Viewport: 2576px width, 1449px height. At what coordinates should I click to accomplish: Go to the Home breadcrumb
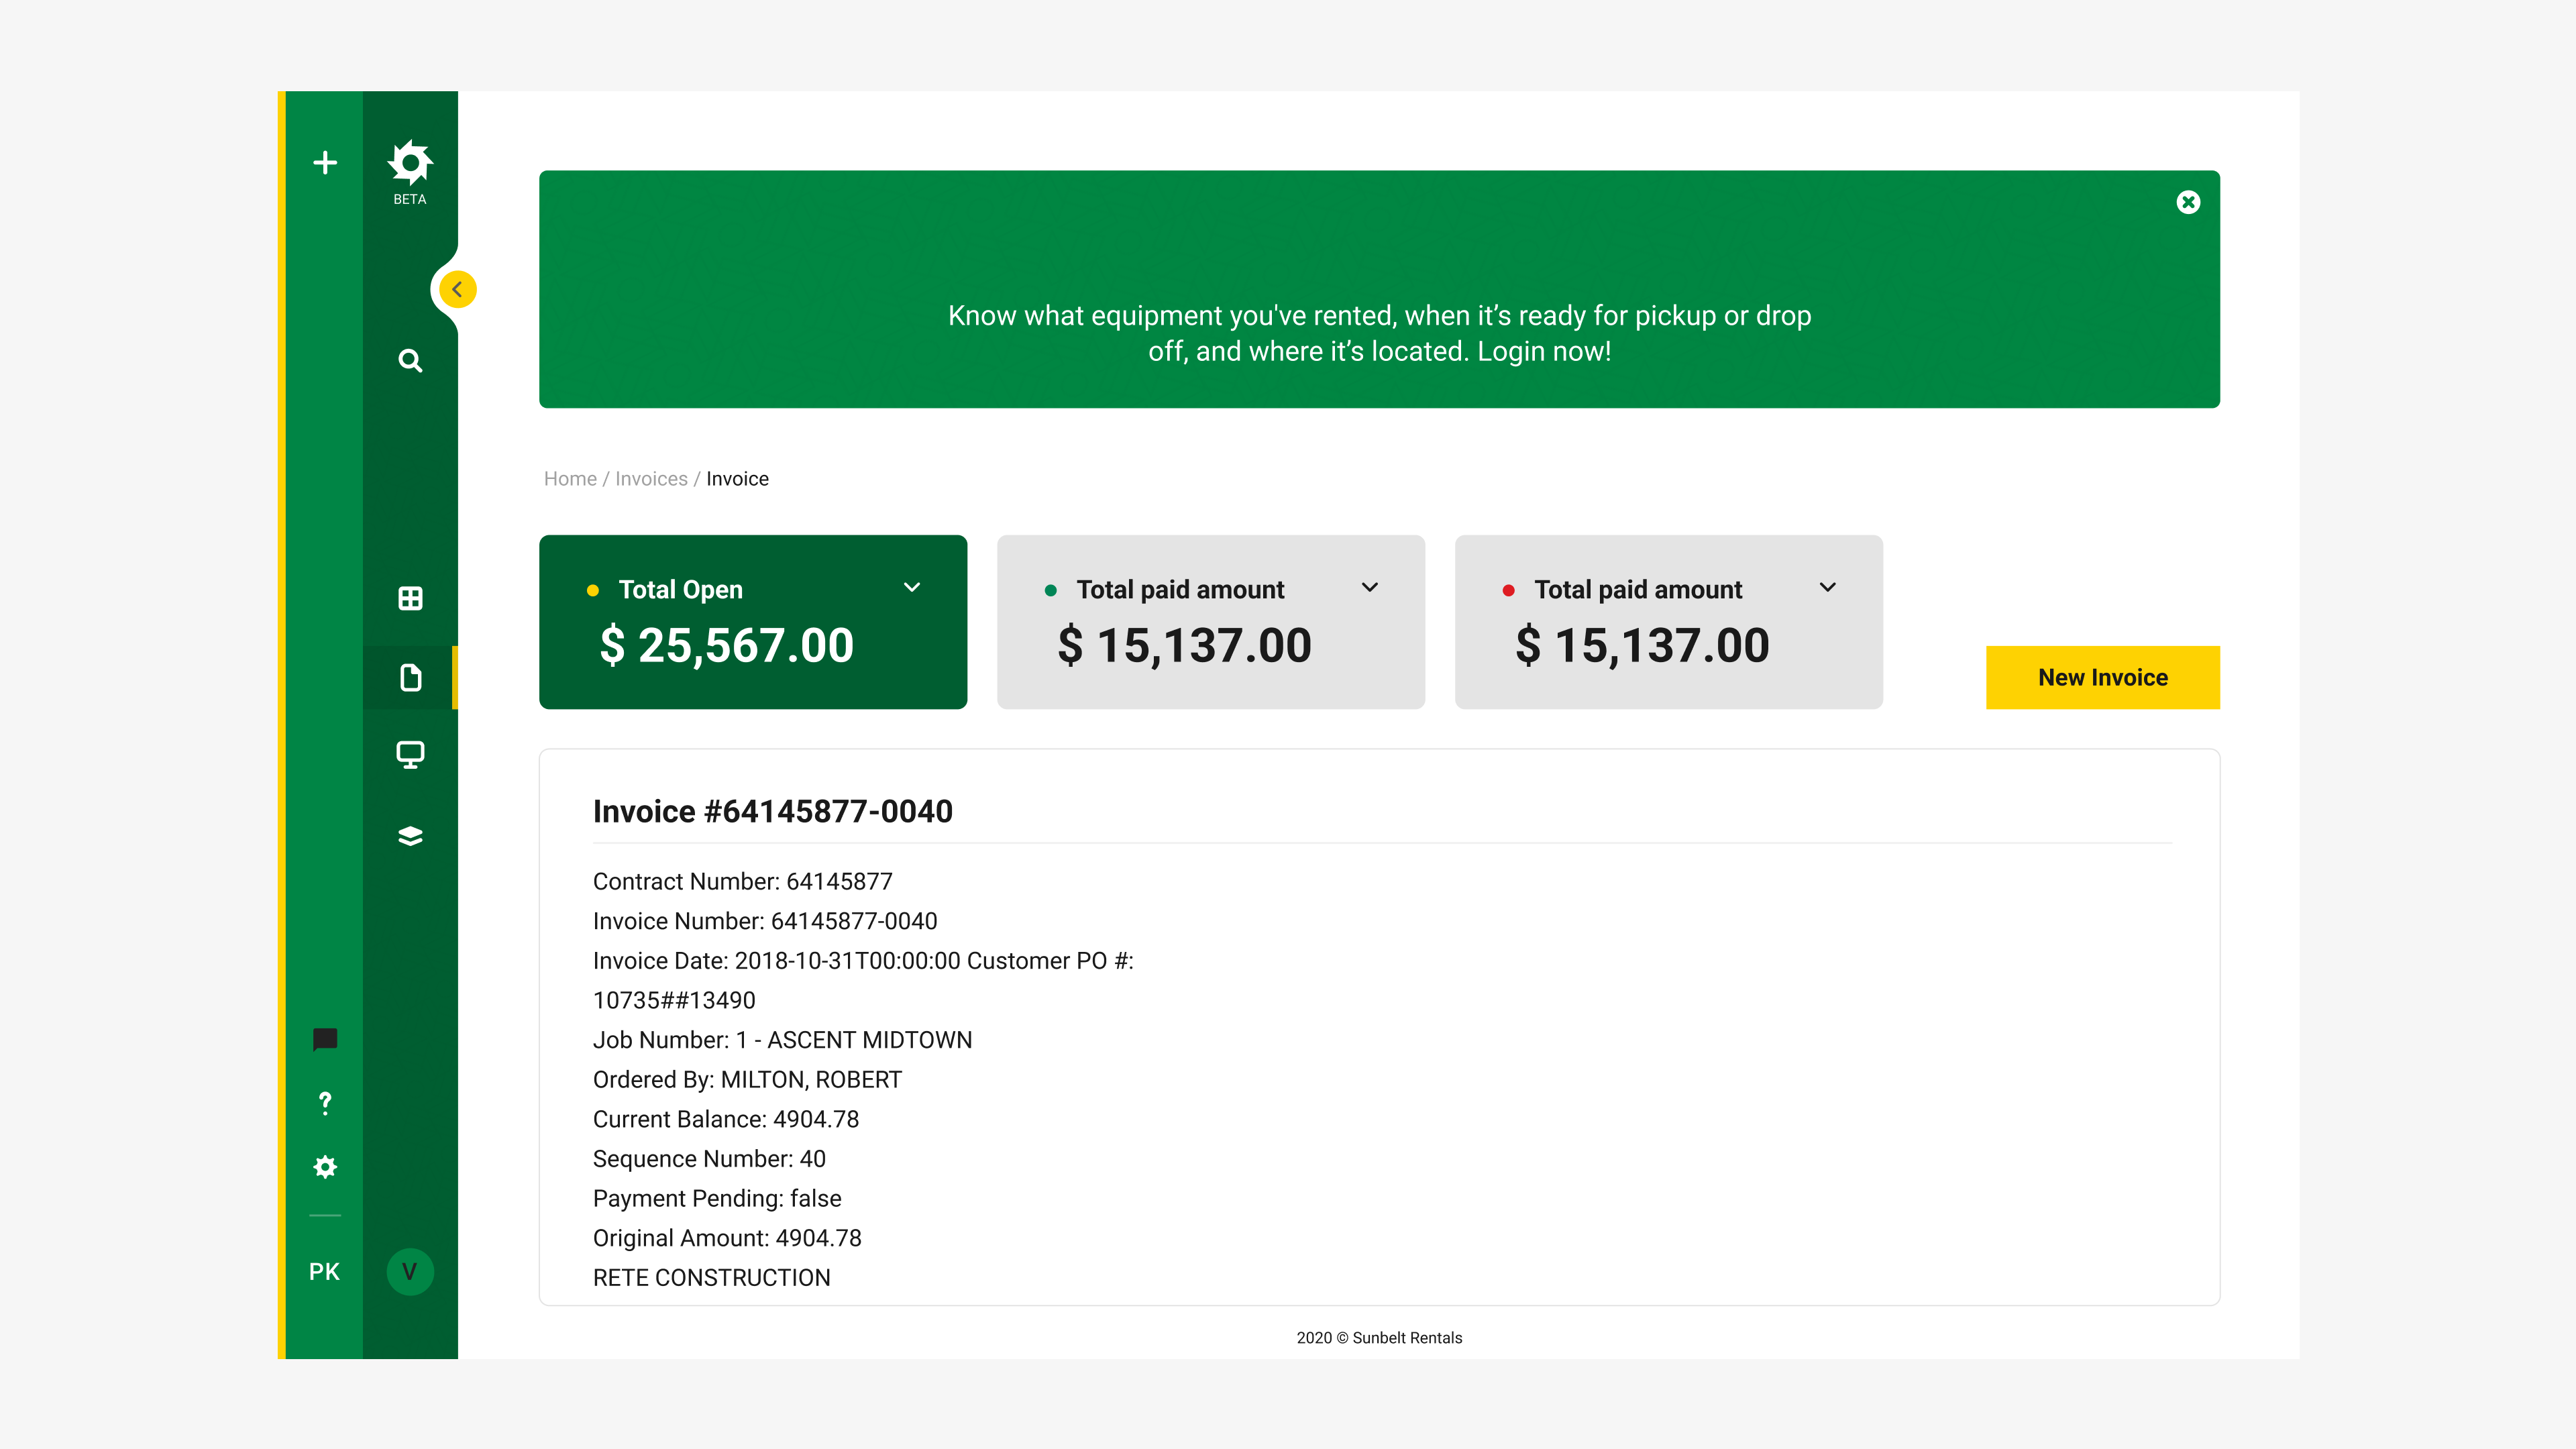570,479
